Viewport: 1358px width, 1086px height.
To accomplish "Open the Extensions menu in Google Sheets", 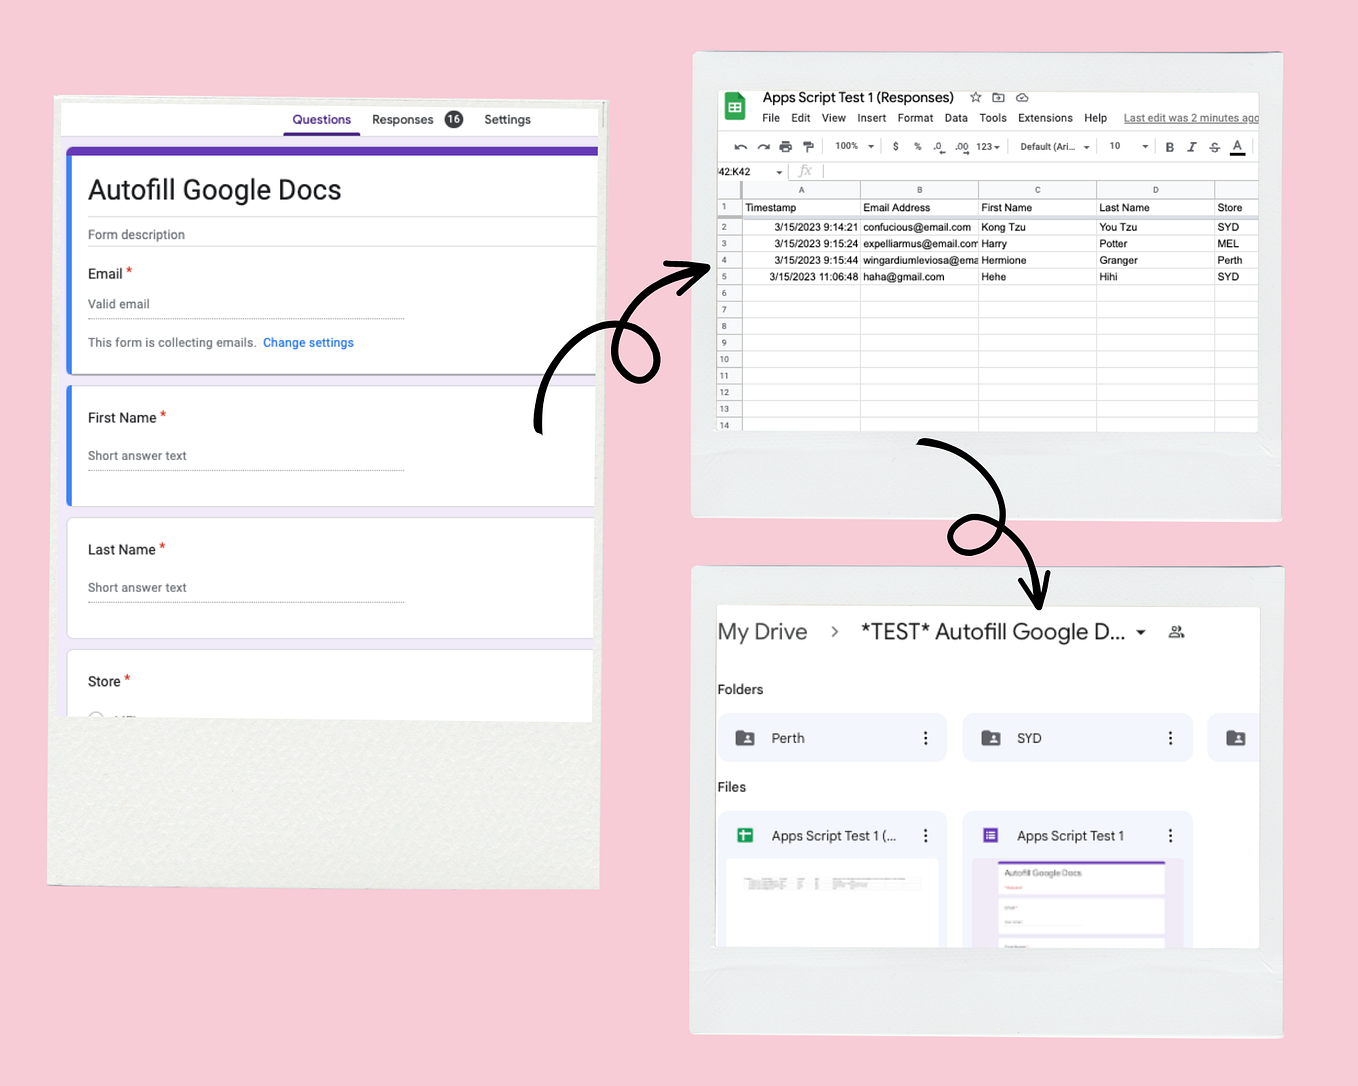I will click(1044, 117).
